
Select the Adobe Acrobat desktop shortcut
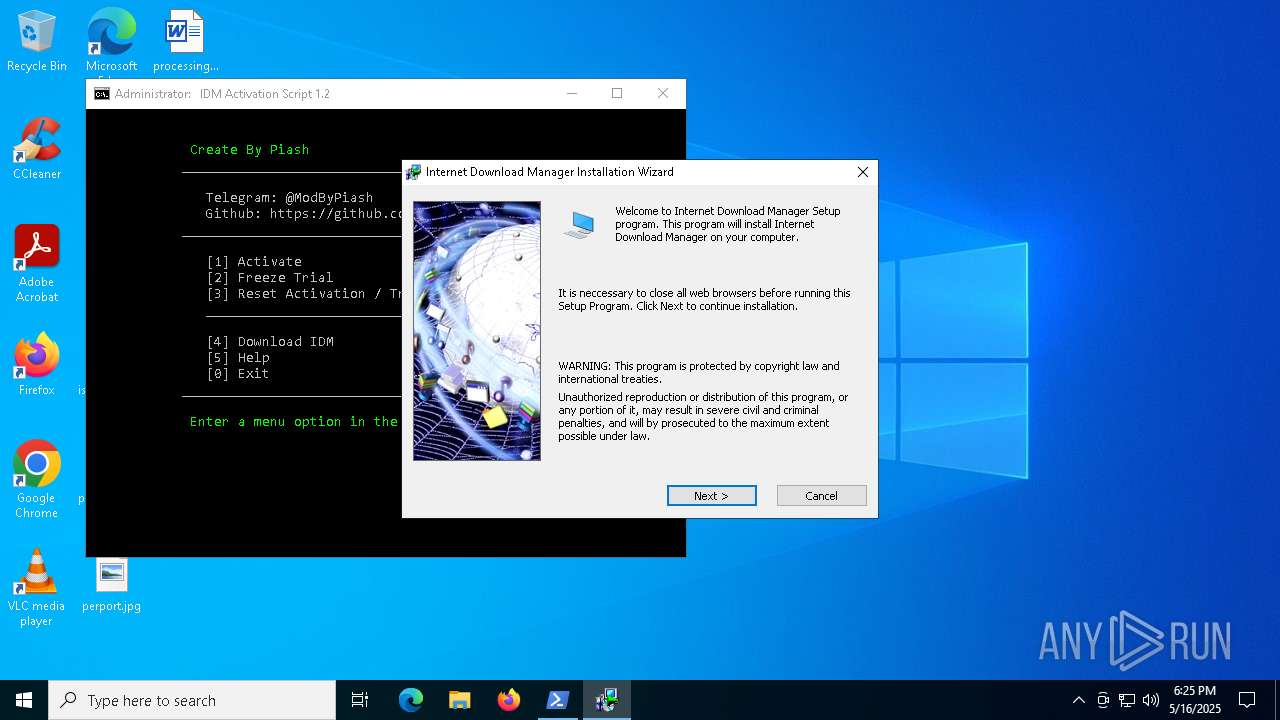37,264
